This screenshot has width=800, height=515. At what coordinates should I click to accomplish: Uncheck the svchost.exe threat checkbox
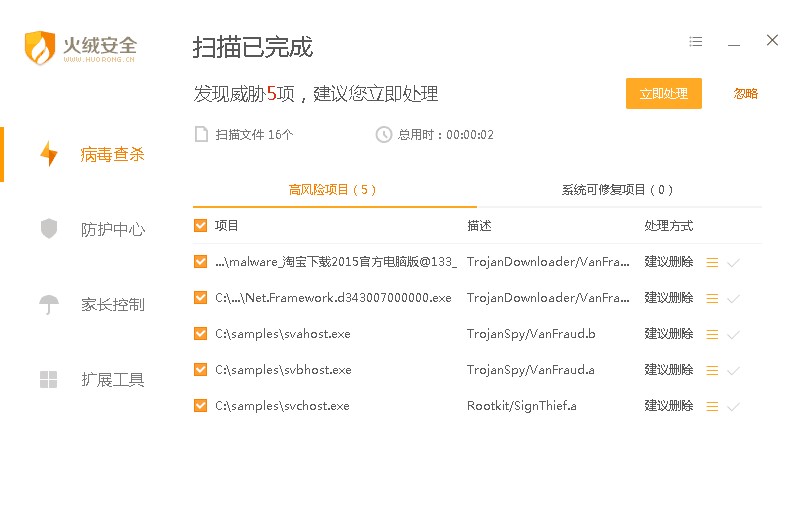tap(200, 406)
